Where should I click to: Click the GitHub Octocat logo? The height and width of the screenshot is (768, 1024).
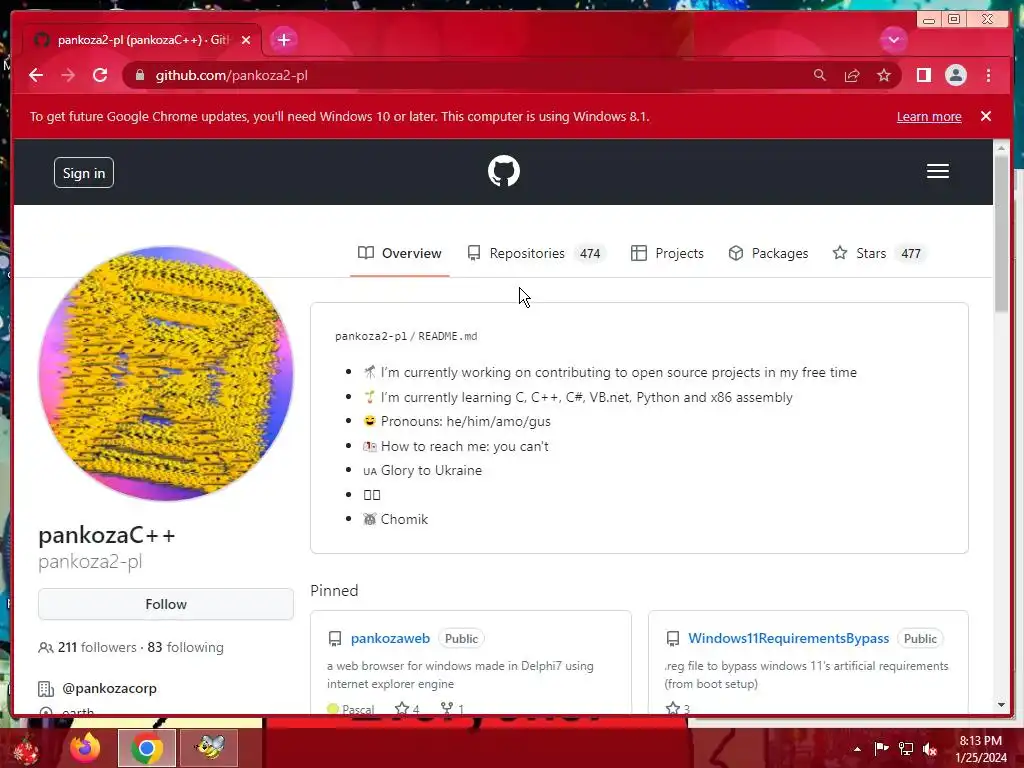point(504,171)
